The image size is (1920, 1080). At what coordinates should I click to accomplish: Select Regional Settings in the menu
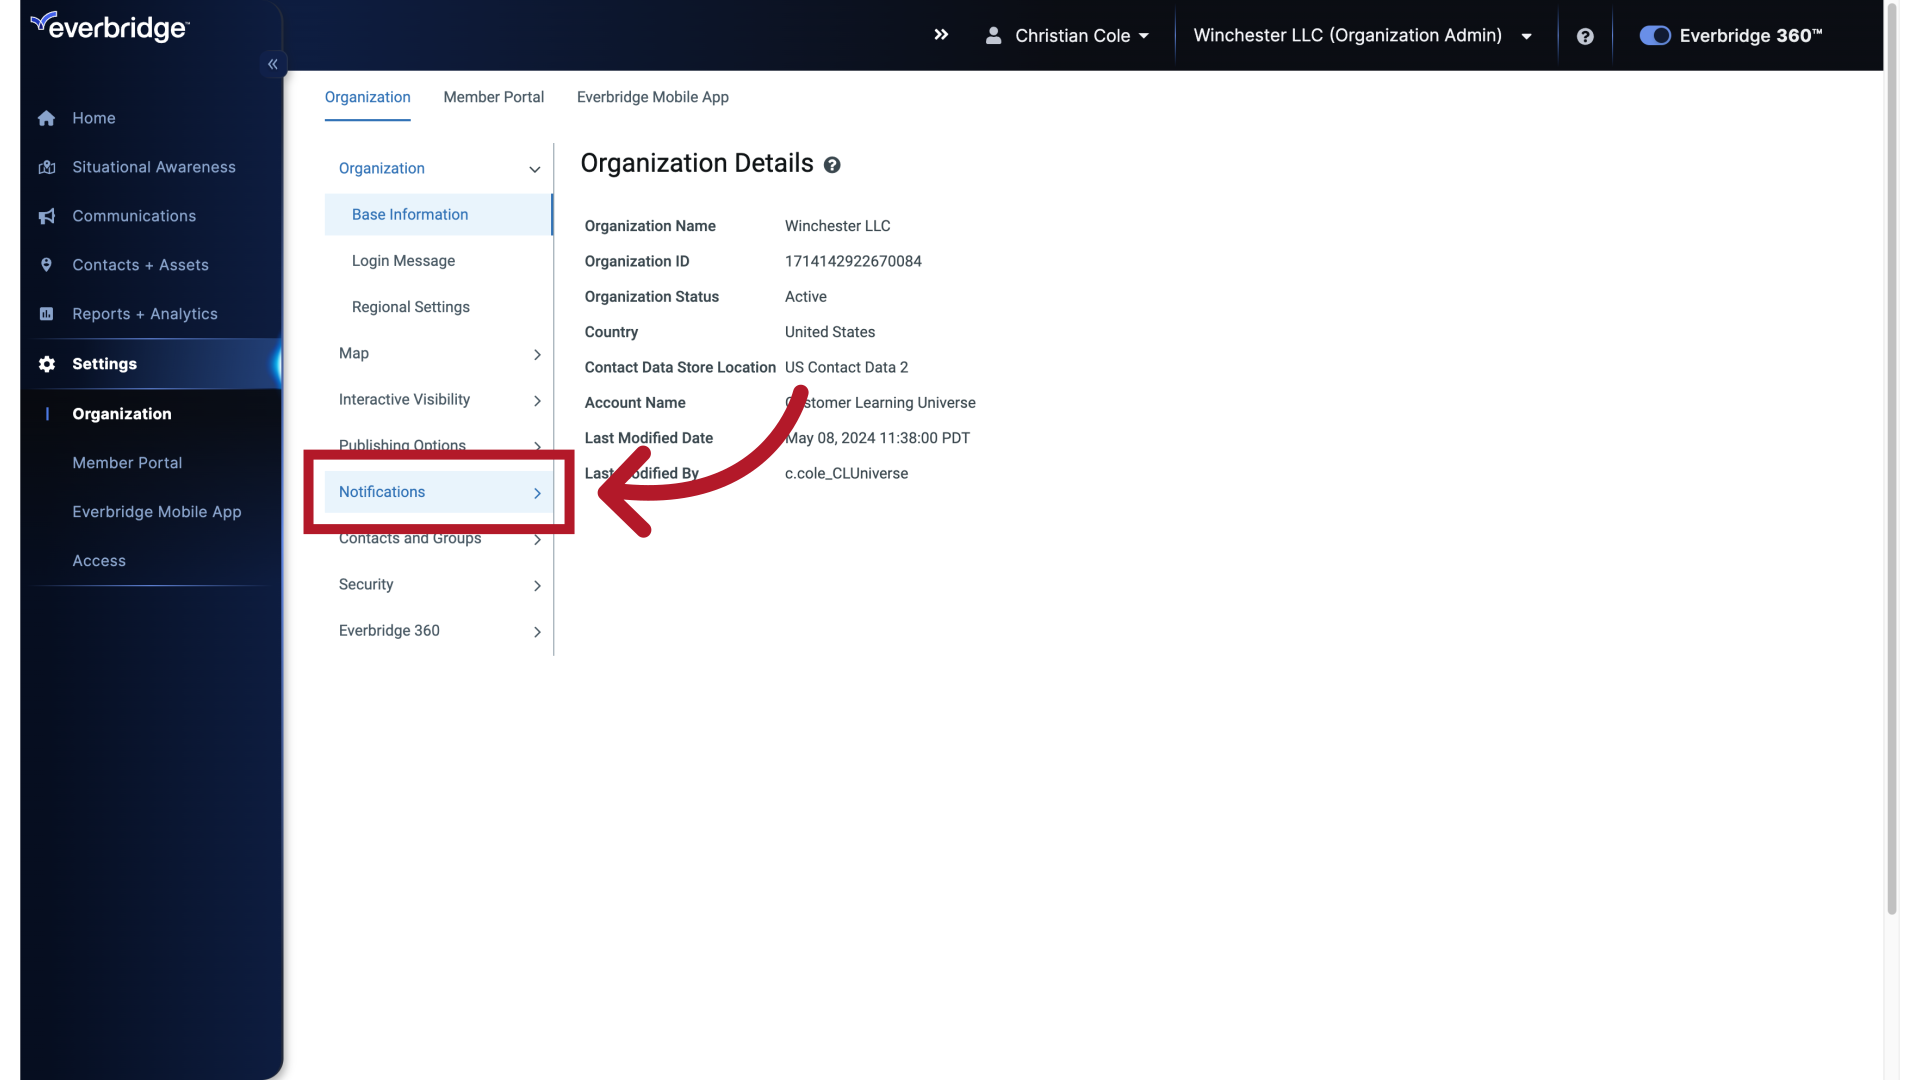click(x=410, y=307)
